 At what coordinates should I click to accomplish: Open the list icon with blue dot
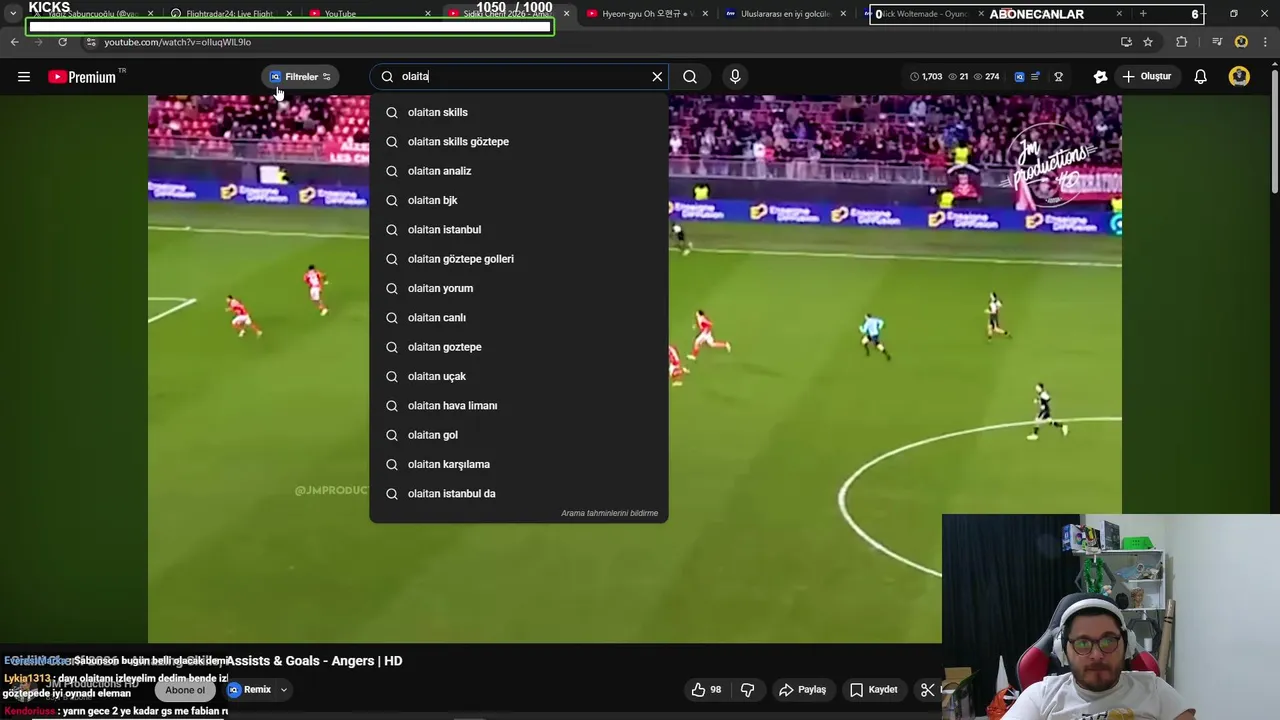(x=1035, y=77)
